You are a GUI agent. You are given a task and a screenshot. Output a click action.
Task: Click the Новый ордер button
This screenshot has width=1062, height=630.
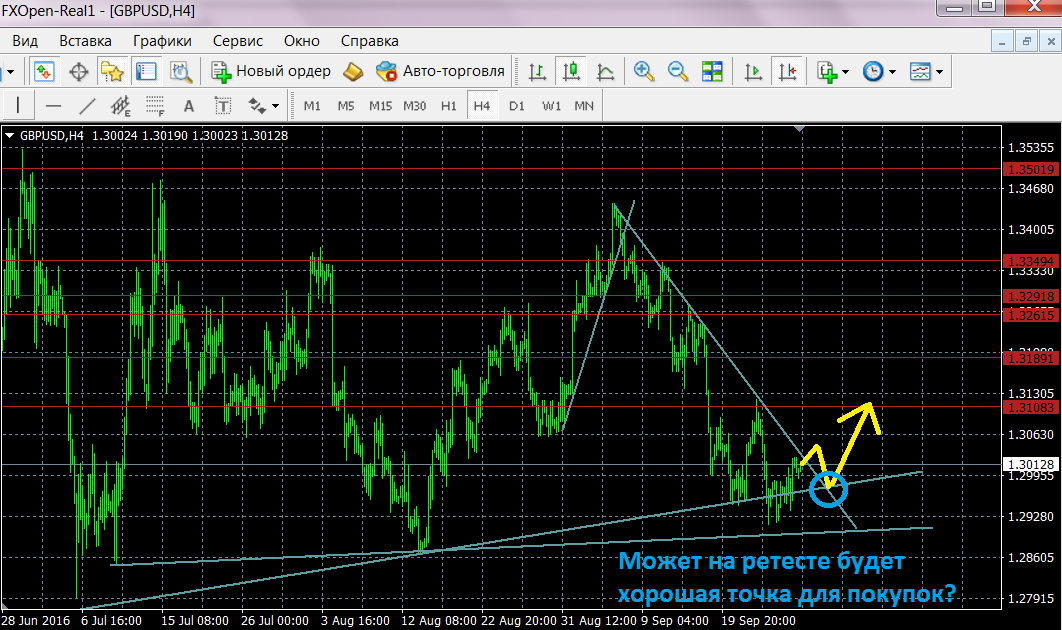click(271, 71)
